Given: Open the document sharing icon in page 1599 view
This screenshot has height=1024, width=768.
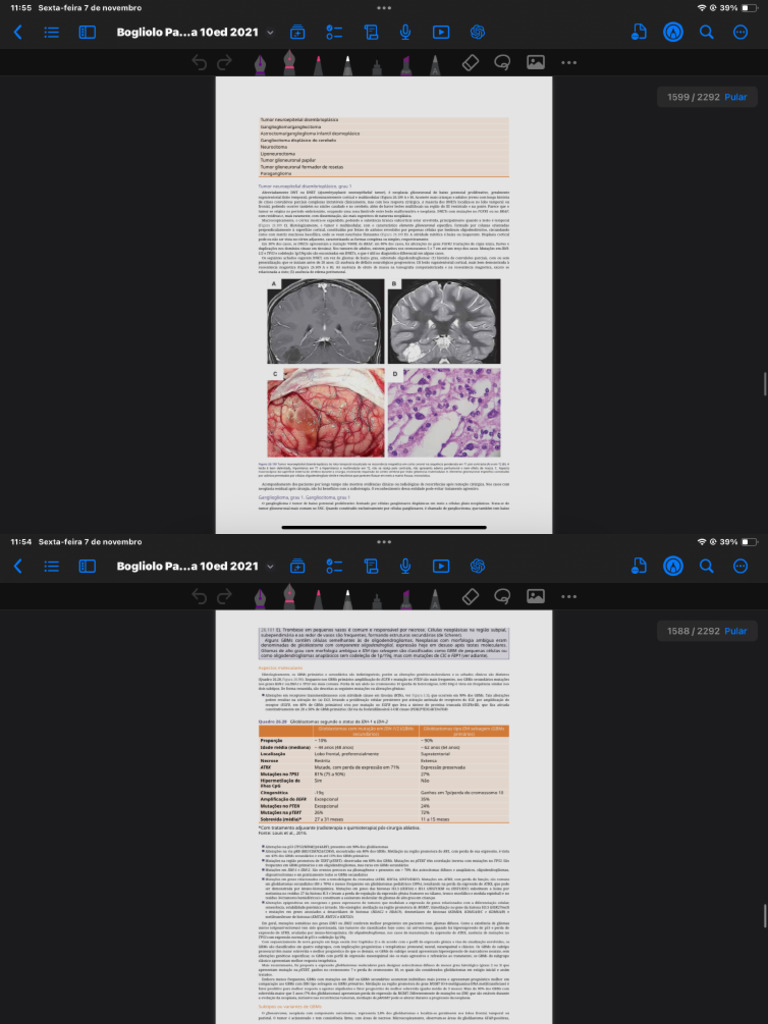Looking at the screenshot, I should (638, 32).
